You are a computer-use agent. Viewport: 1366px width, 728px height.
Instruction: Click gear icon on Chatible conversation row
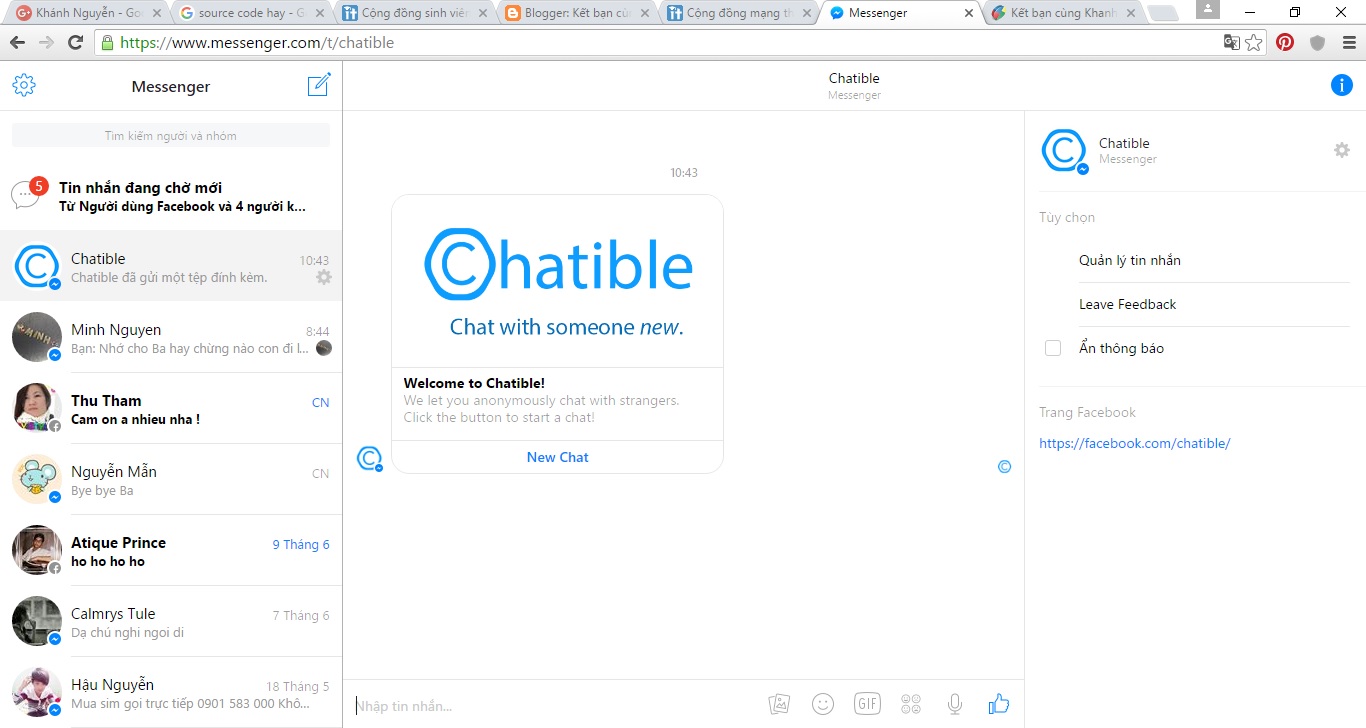(323, 277)
